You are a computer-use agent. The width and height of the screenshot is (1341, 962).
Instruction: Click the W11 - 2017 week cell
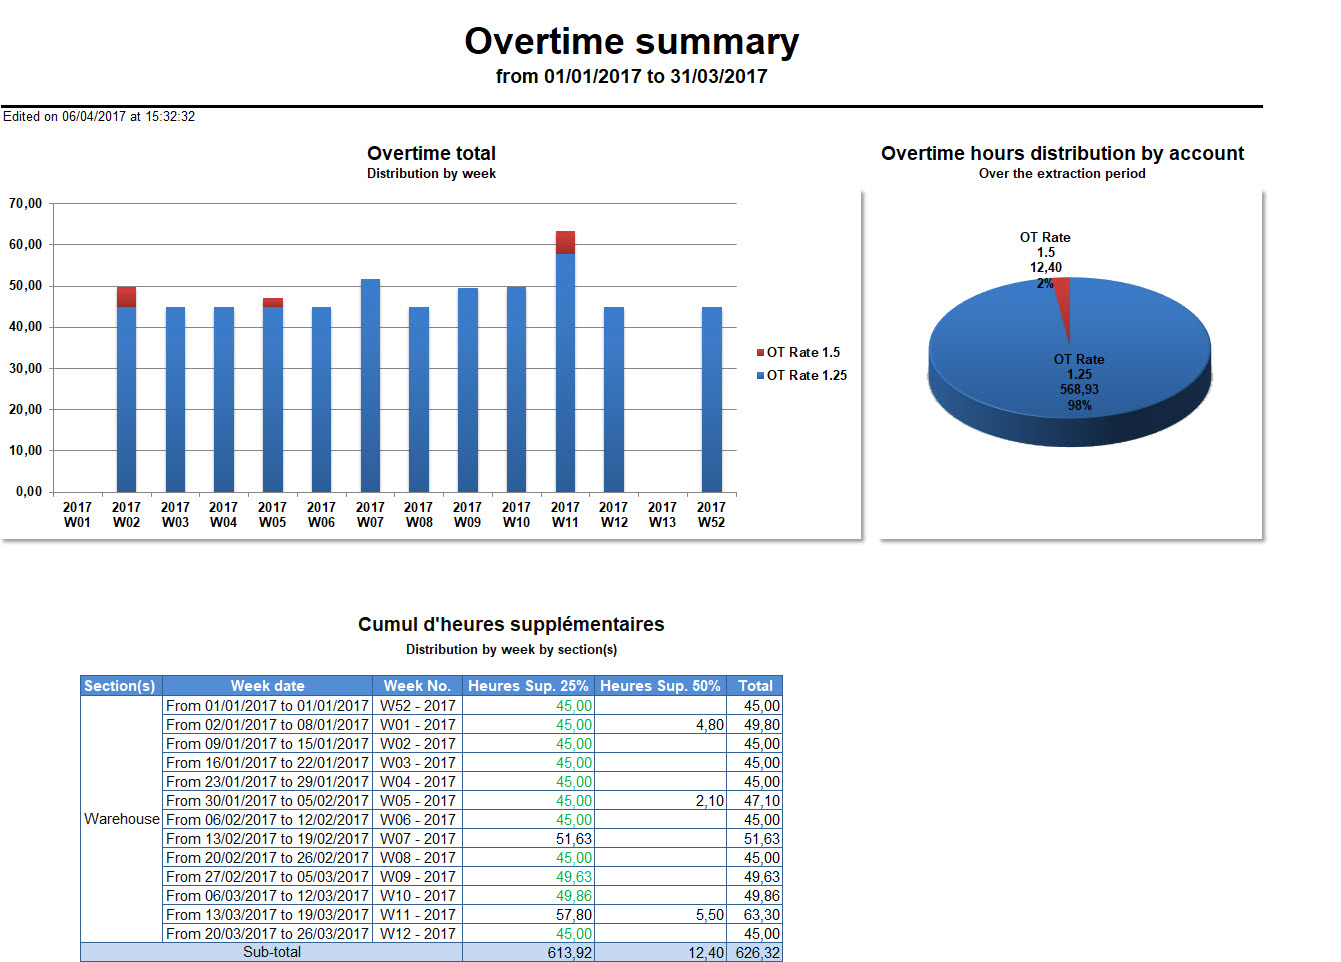(x=417, y=915)
